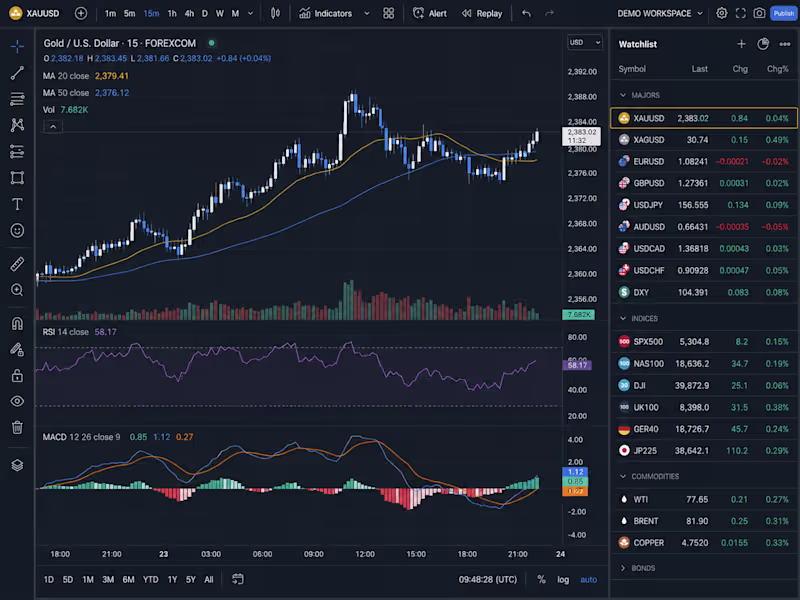The width and height of the screenshot is (800, 600).
Task: Click the Publish button
Action: tap(784, 13)
